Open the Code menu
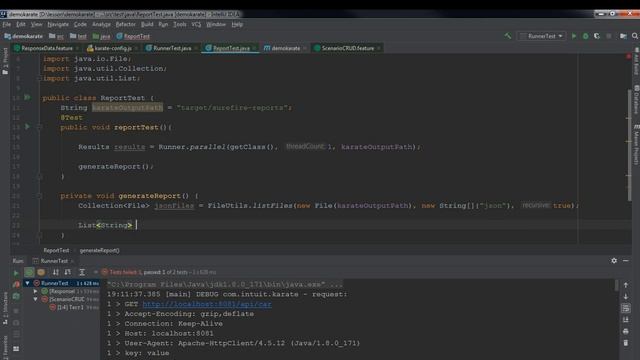This screenshot has width=640, height=360. [x=80, y=24]
